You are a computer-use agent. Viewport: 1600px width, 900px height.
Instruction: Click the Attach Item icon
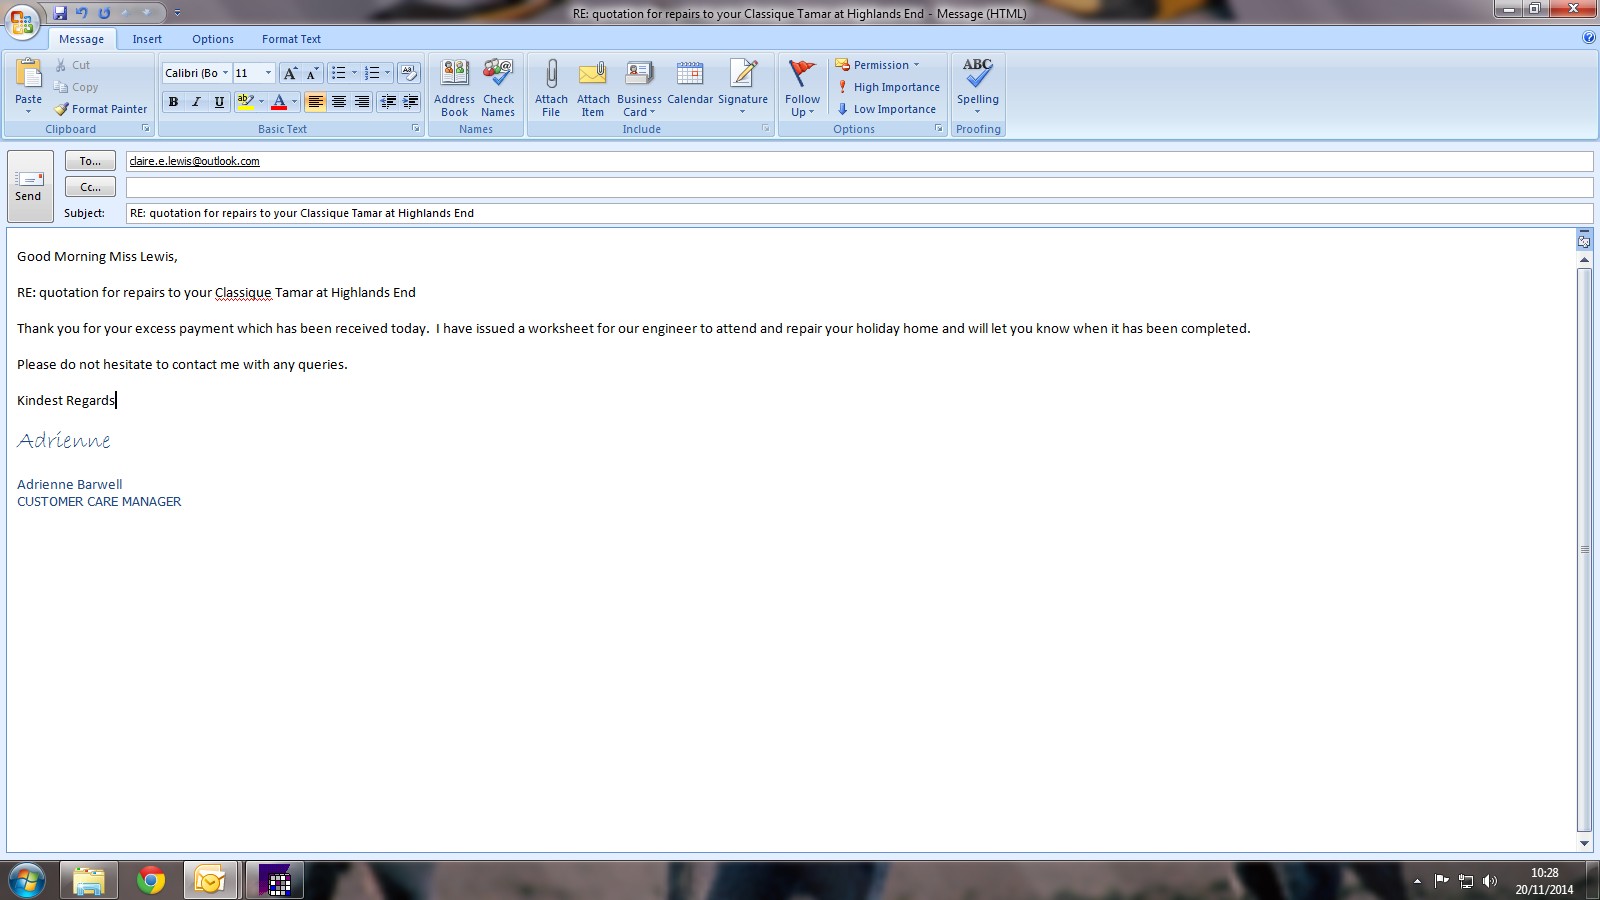[x=593, y=88]
